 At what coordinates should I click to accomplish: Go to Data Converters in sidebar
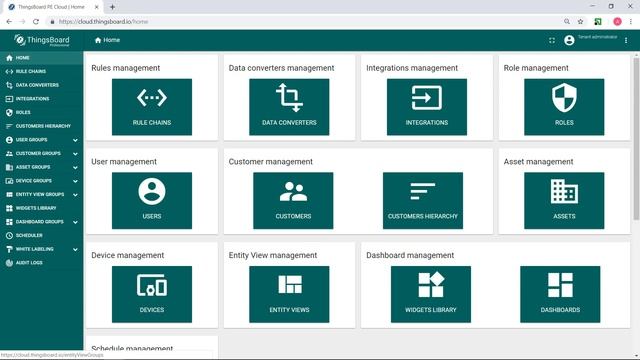click(41, 85)
